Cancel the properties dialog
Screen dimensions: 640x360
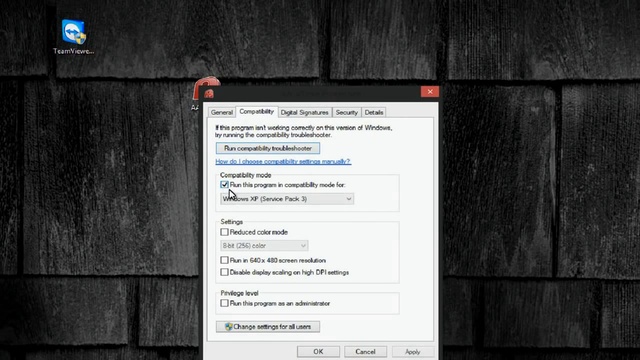point(365,351)
